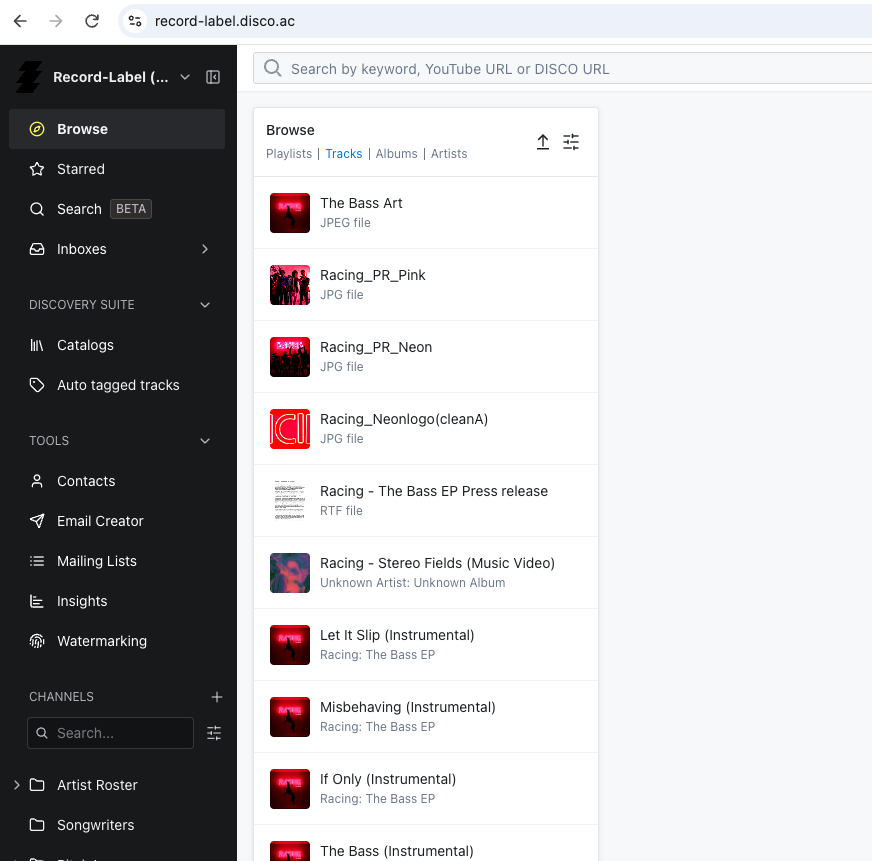Open Contacts
Screen dimensions: 872x861
[x=117, y=481]
